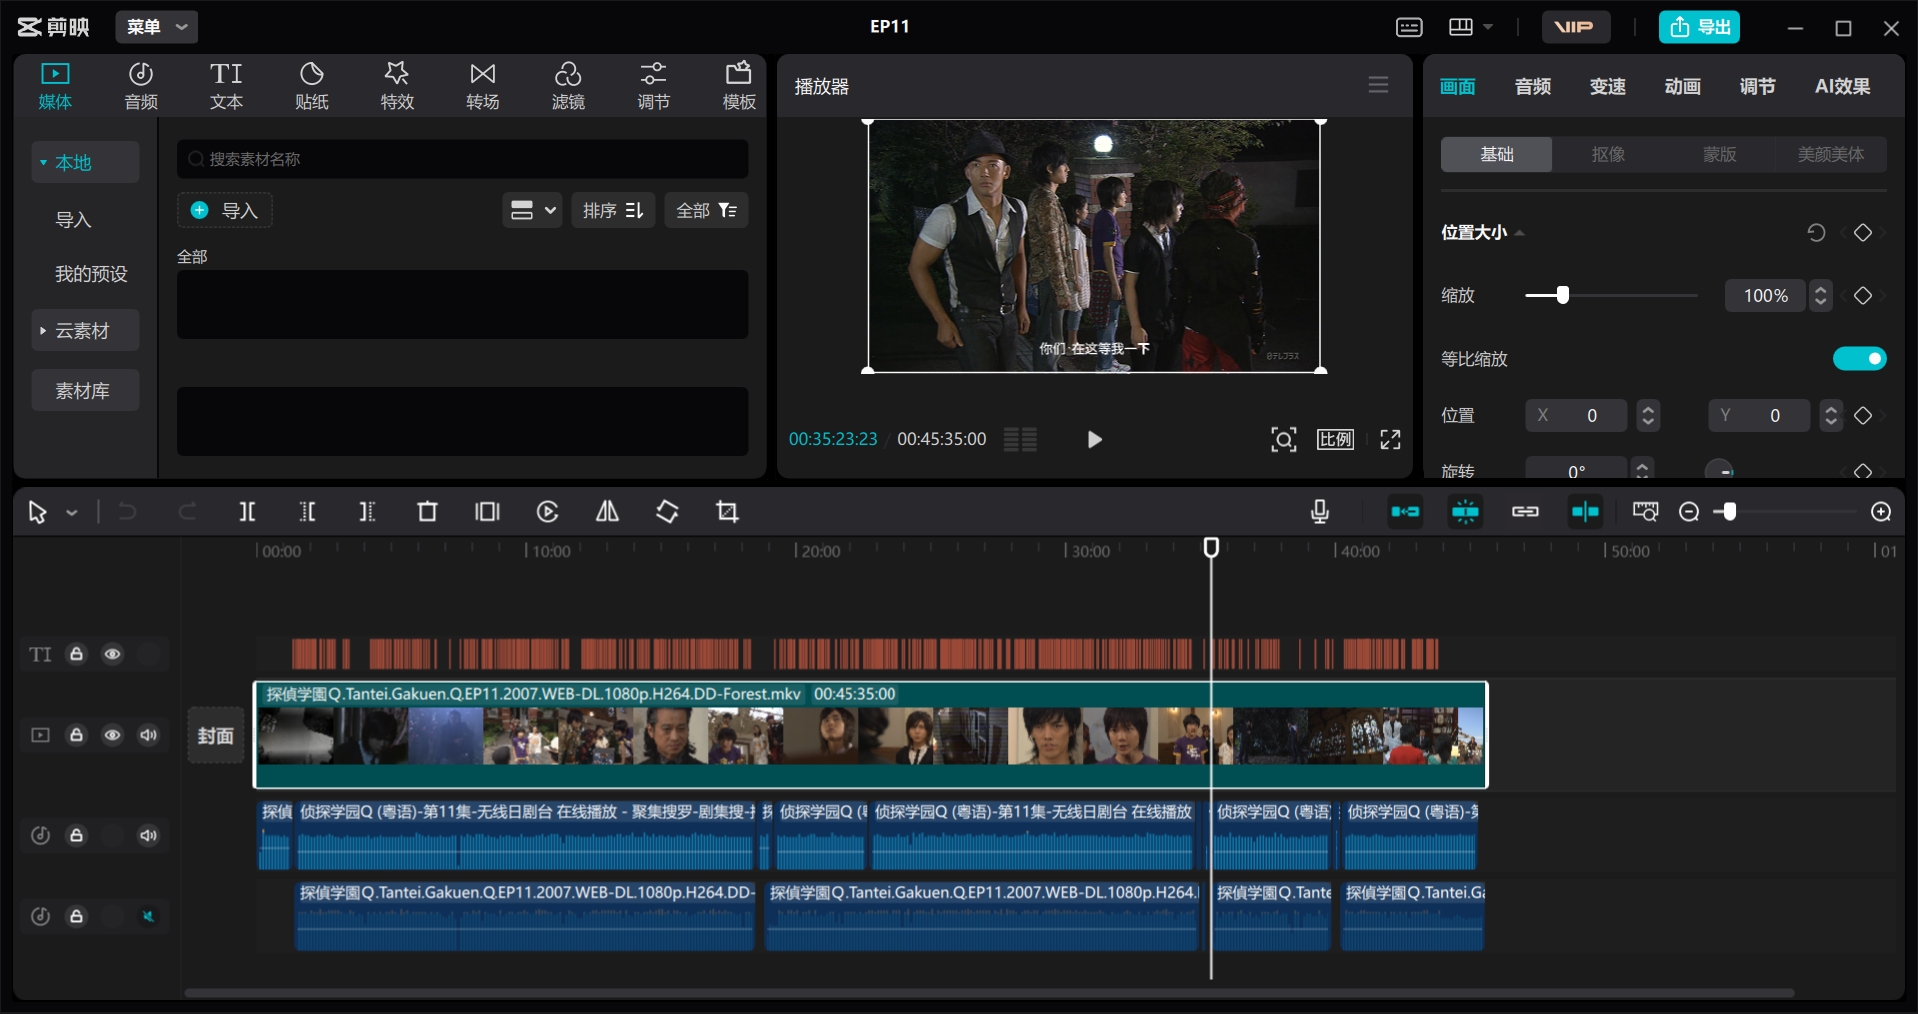Click the delete clip trash icon
This screenshot has height=1014, width=1918.
click(427, 512)
